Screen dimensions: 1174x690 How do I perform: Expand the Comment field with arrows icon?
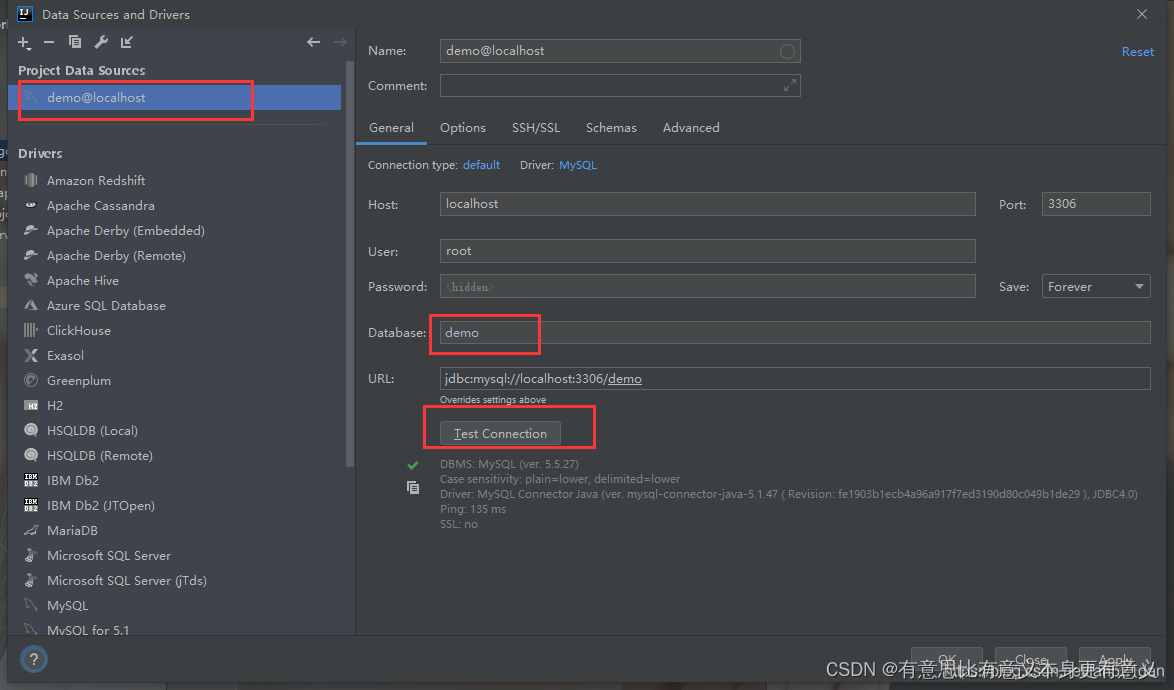[x=789, y=86]
